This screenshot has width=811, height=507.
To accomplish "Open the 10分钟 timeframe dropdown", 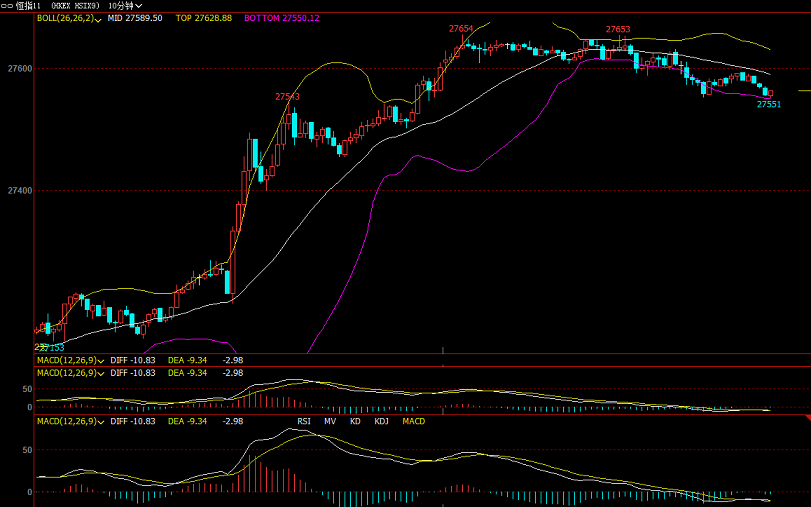I will 123,6.
